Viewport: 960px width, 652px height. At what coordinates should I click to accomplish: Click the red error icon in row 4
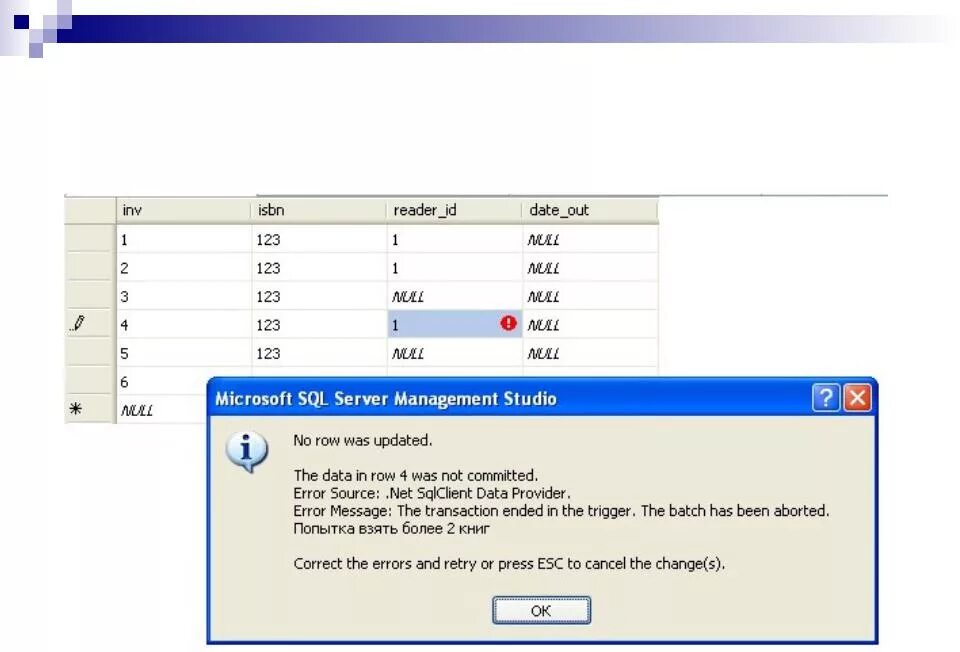(x=508, y=323)
